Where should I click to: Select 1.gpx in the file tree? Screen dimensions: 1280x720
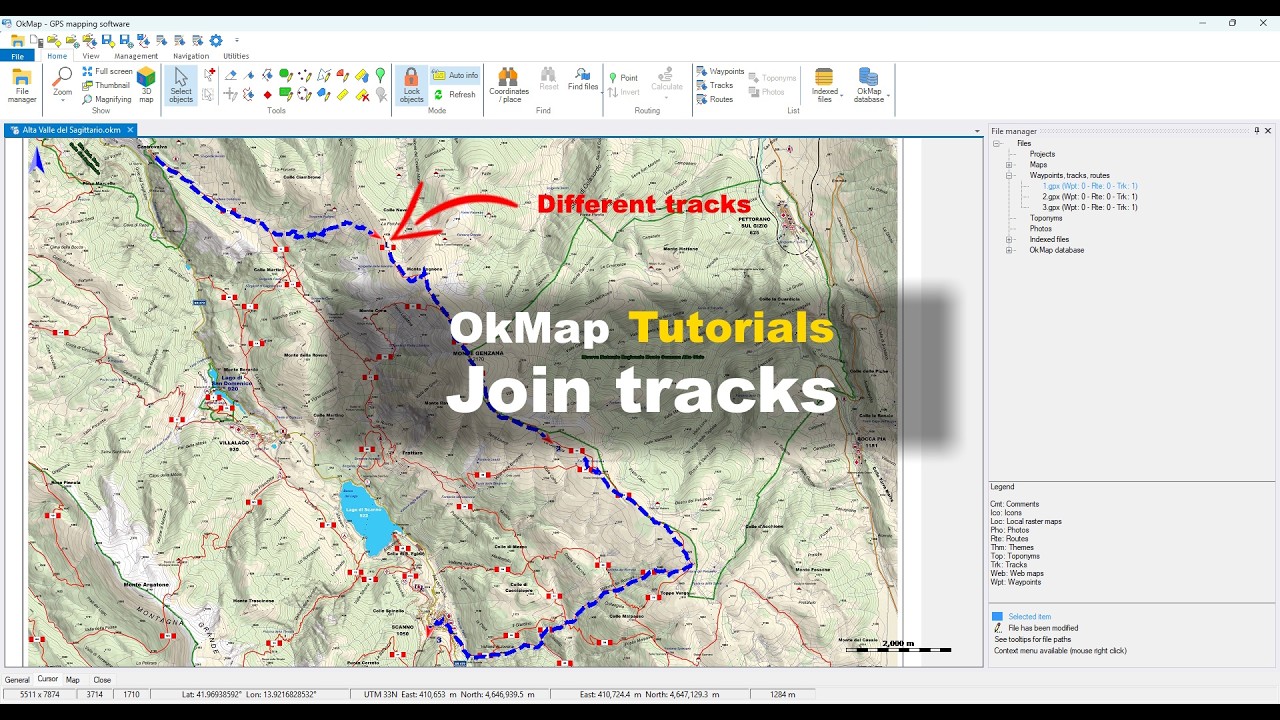point(1090,186)
